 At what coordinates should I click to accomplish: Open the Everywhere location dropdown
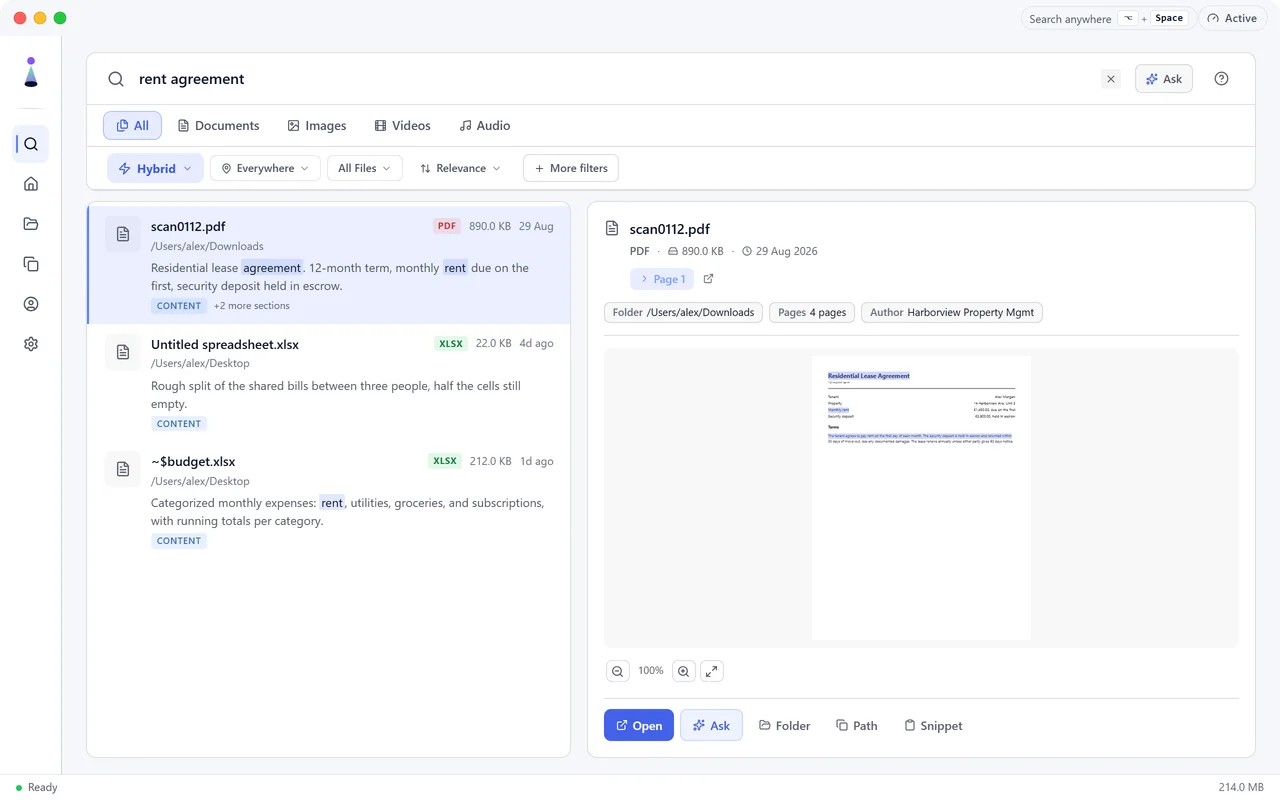coord(266,168)
